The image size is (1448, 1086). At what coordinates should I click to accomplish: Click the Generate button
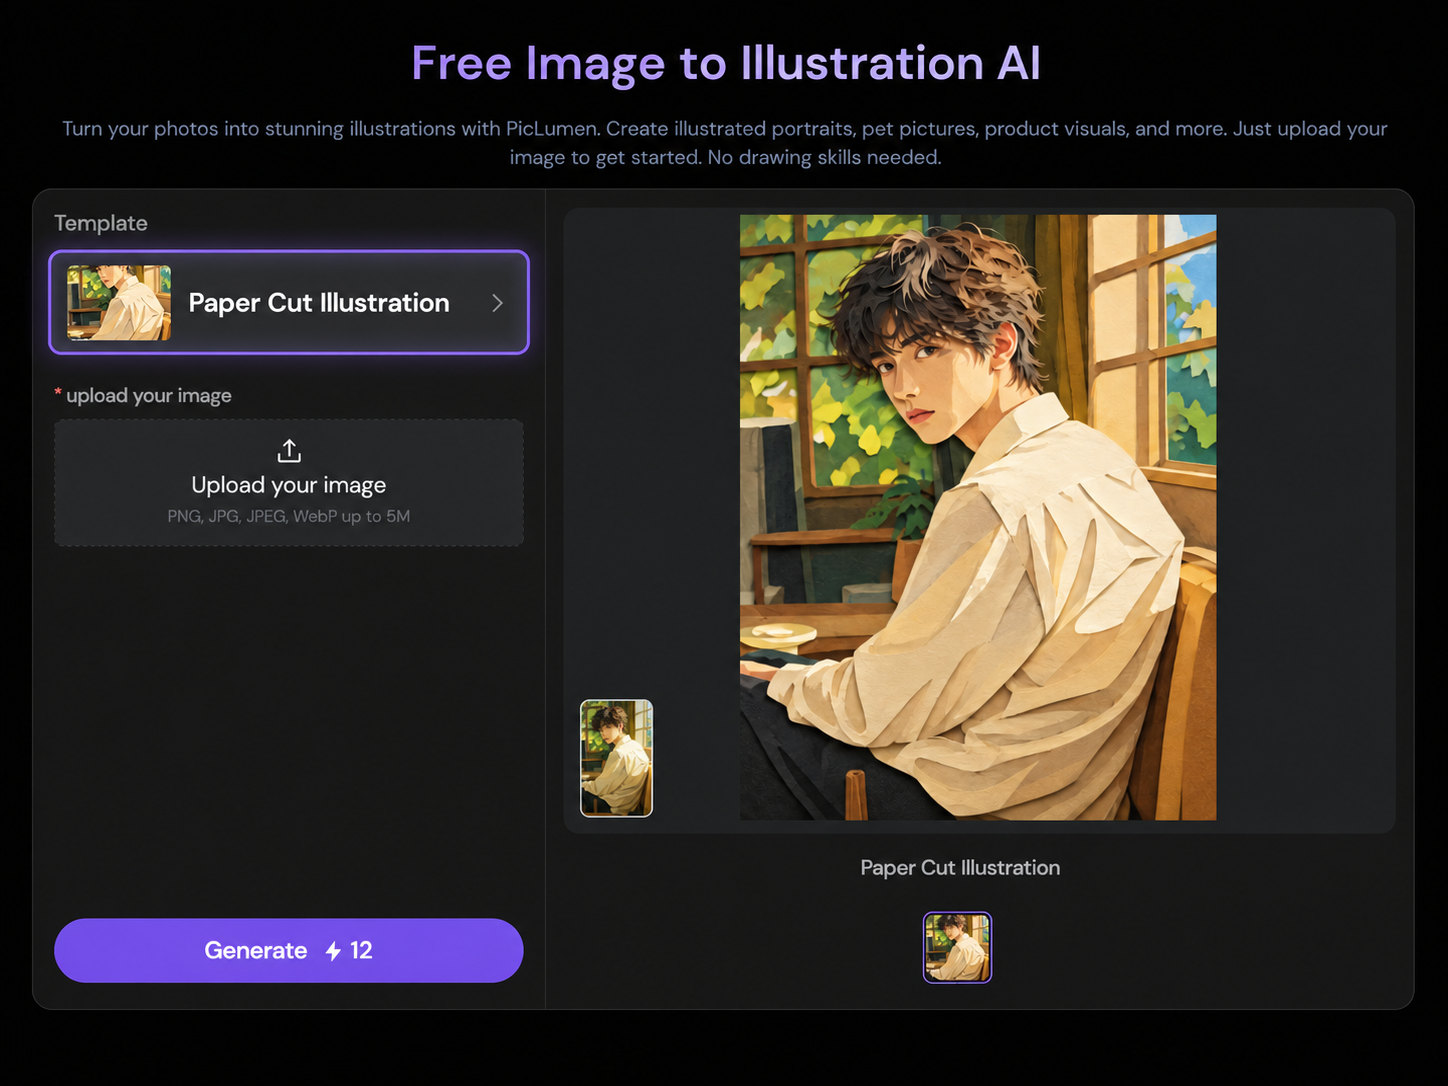tap(289, 950)
